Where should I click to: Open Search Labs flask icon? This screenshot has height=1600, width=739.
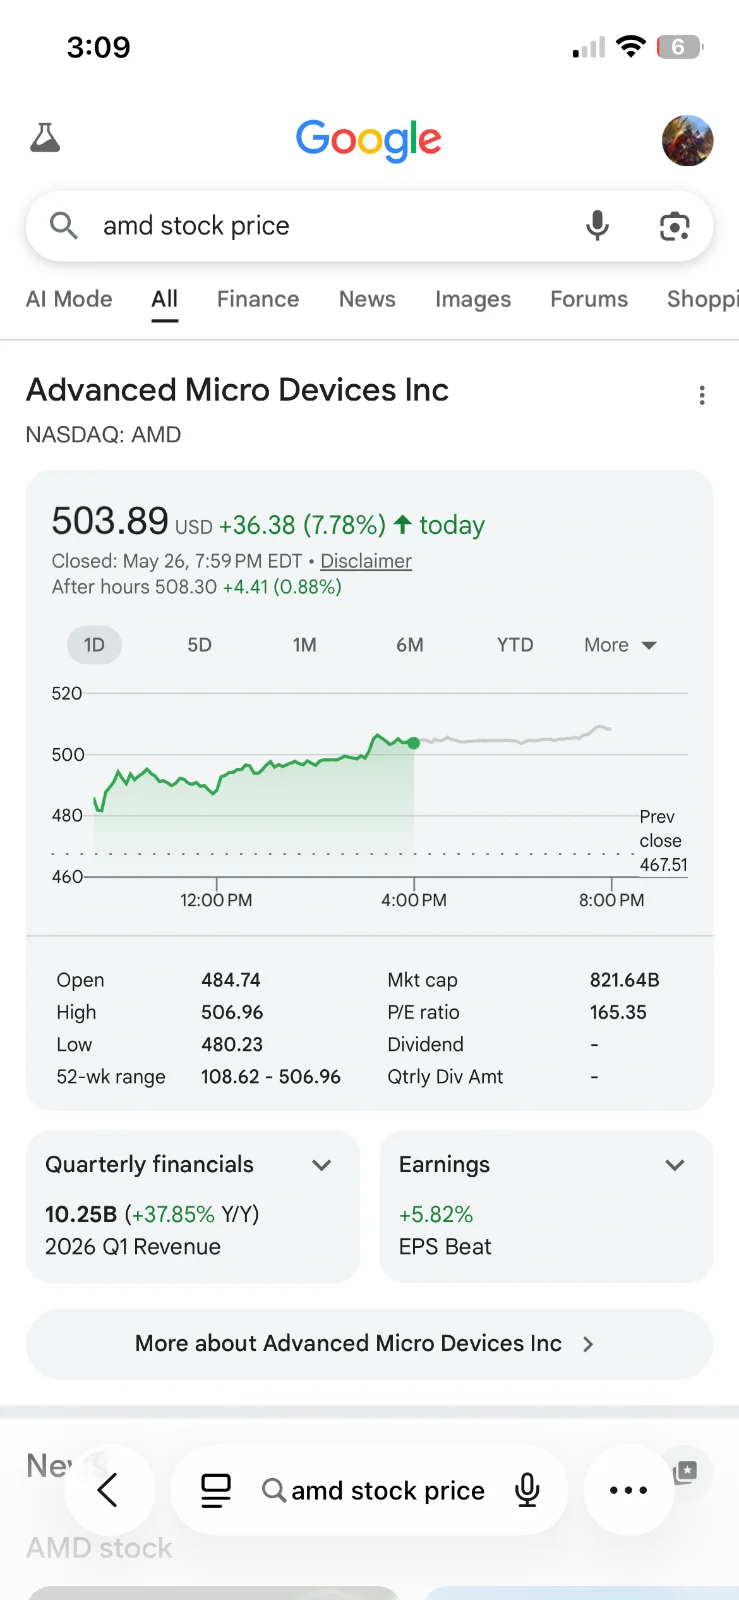(45, 138)
